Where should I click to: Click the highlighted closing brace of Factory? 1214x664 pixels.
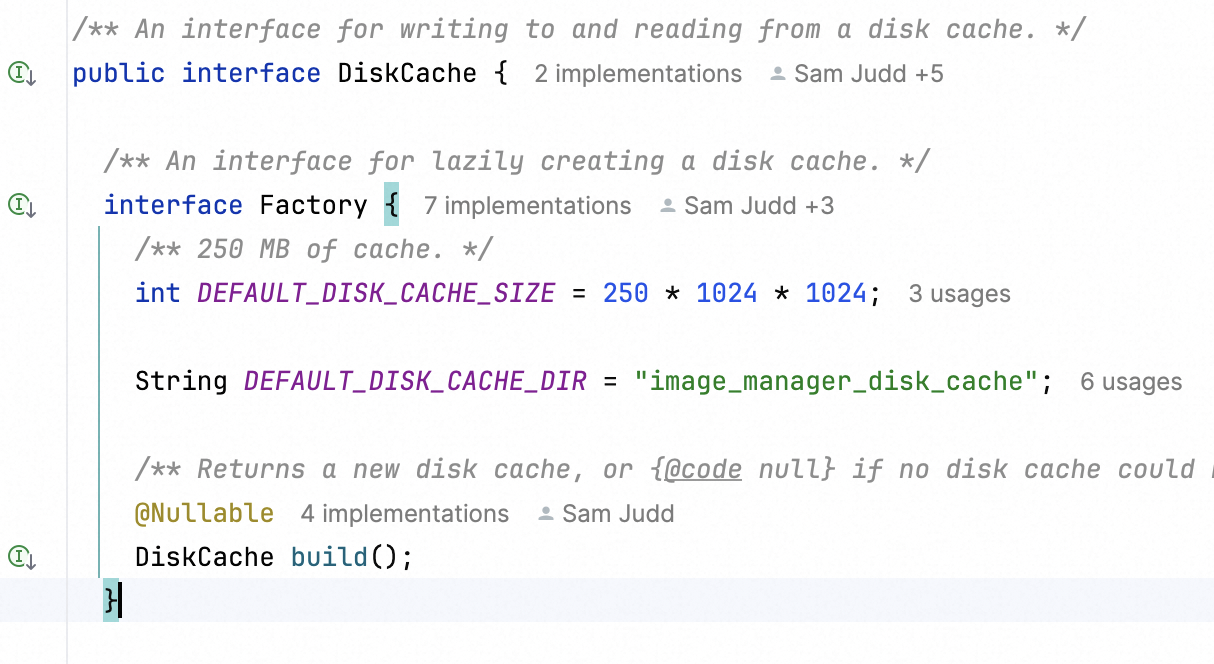pos(110,601)
